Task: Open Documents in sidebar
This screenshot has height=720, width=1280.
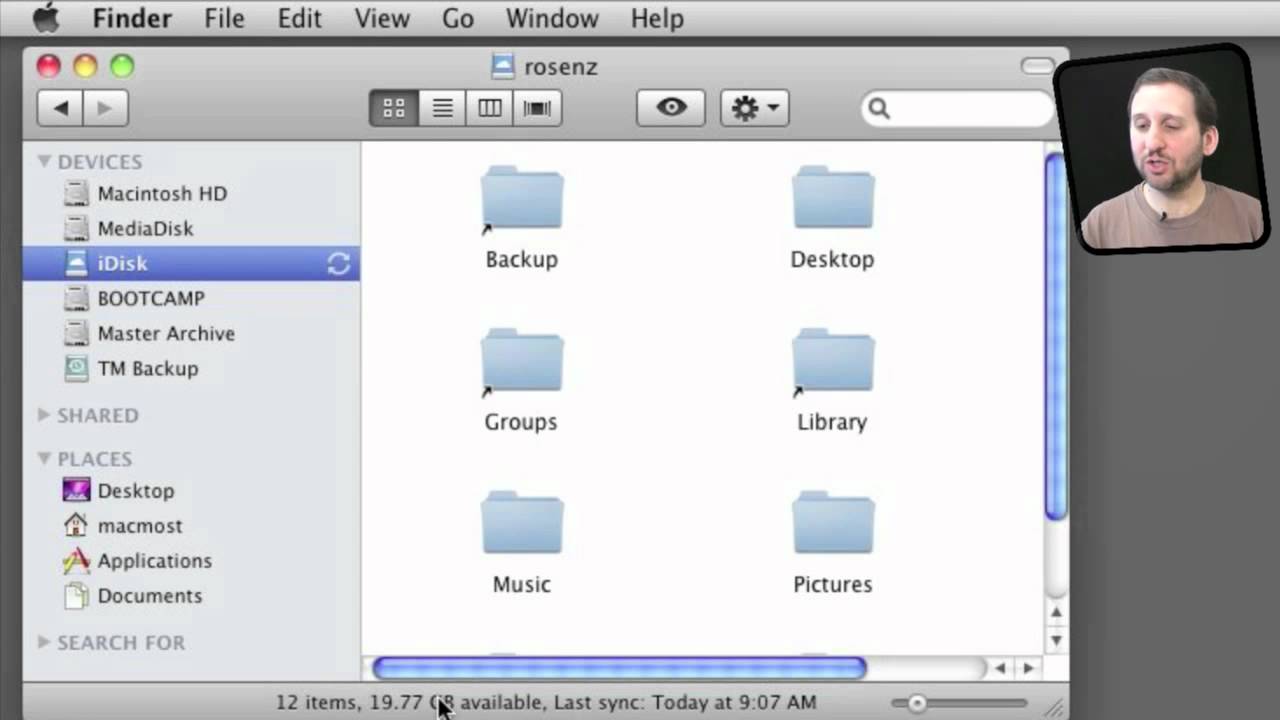Action: pyautogui.click(x=191, y=596)
